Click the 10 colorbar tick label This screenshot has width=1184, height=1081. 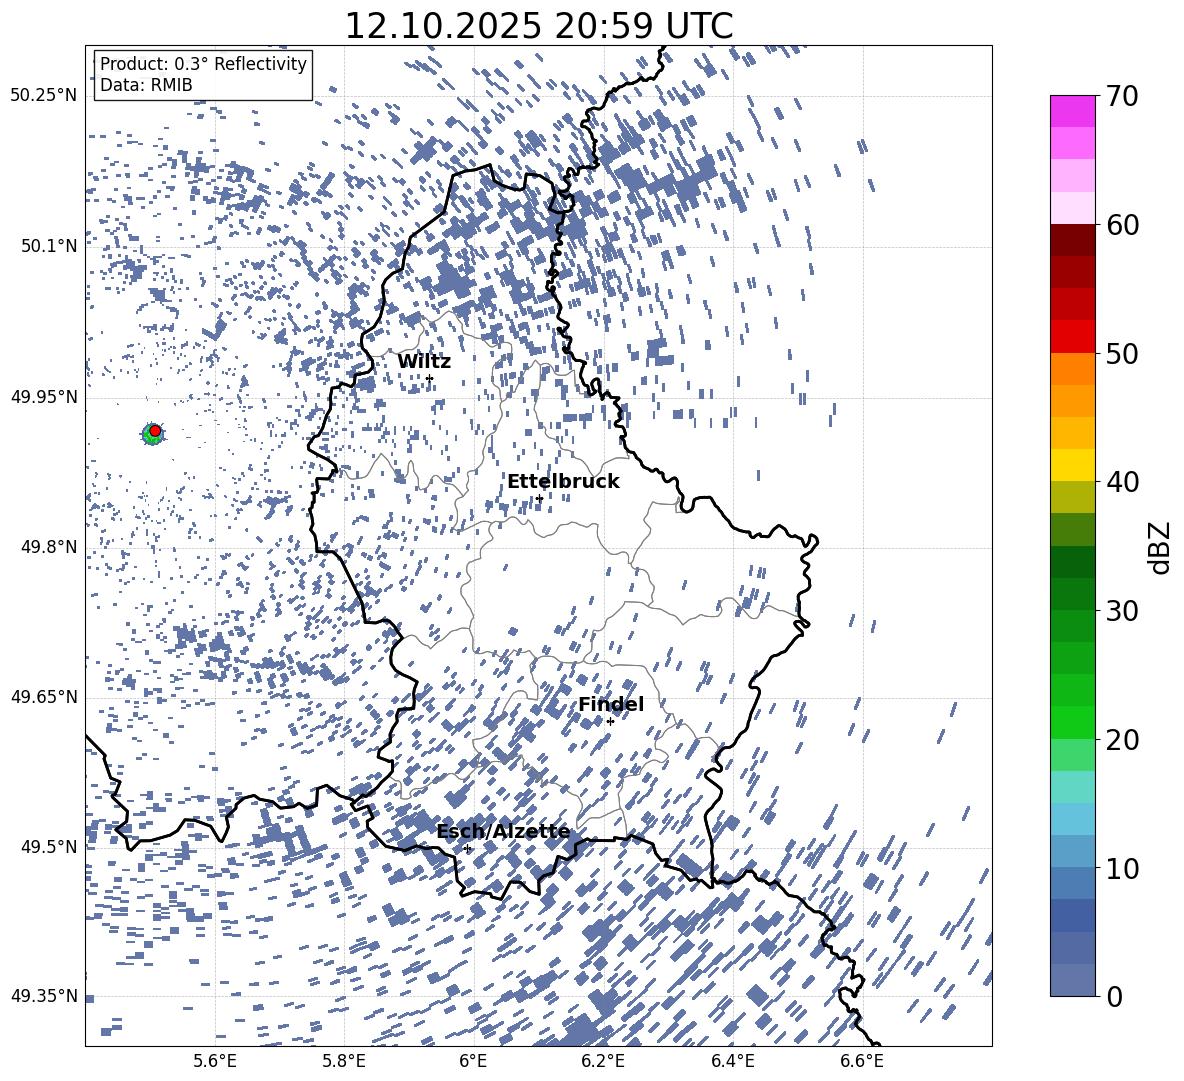click(1122, 868)
